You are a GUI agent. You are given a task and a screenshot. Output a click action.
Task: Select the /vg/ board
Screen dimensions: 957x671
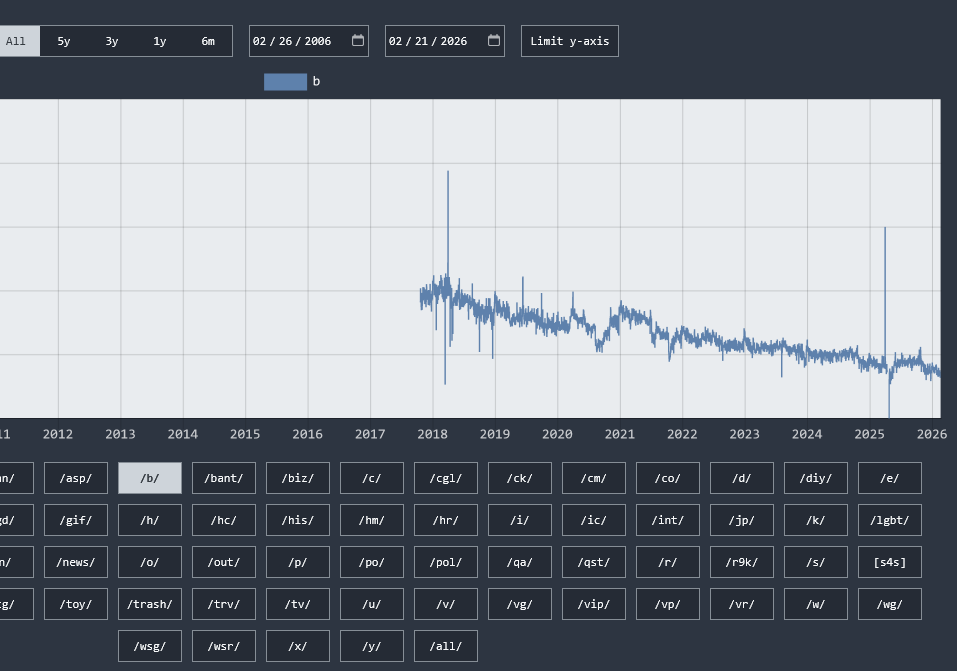point(520,604)
